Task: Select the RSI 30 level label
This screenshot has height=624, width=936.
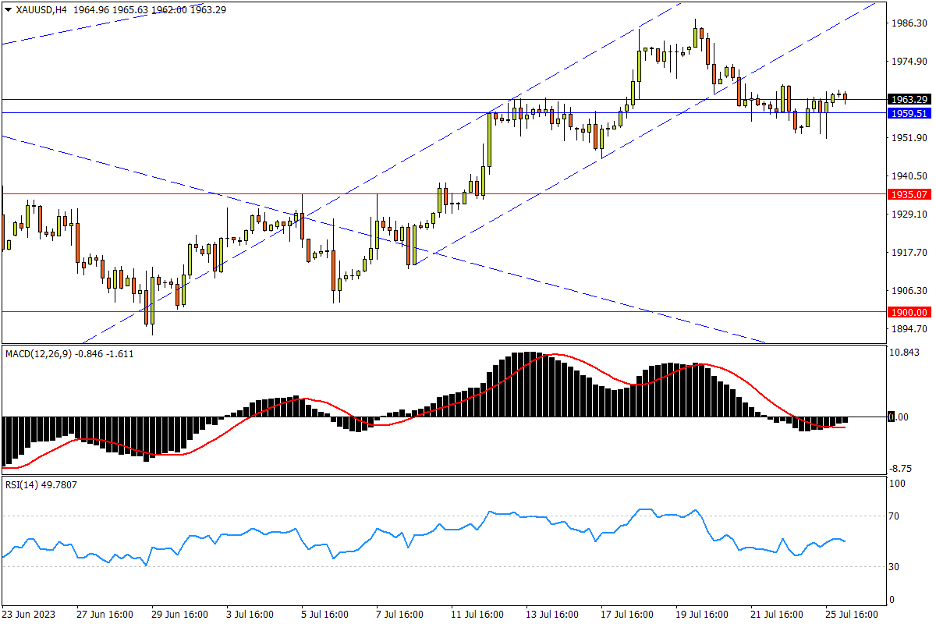Action: pos(896,567)
